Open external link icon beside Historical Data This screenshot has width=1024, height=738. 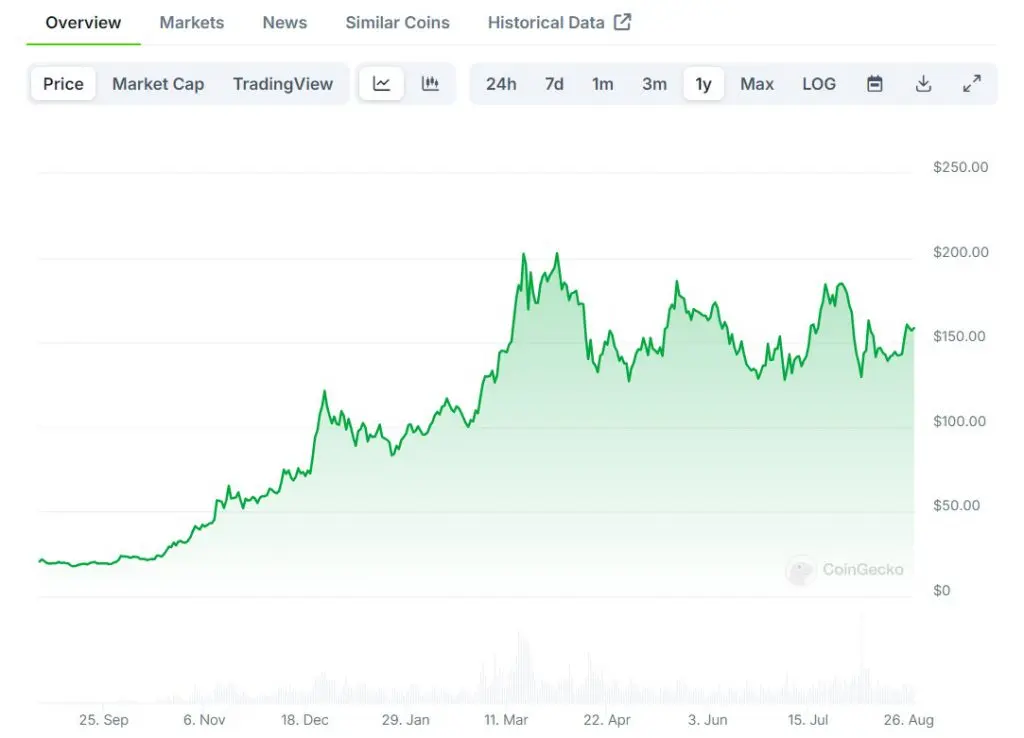coord(622,22)
